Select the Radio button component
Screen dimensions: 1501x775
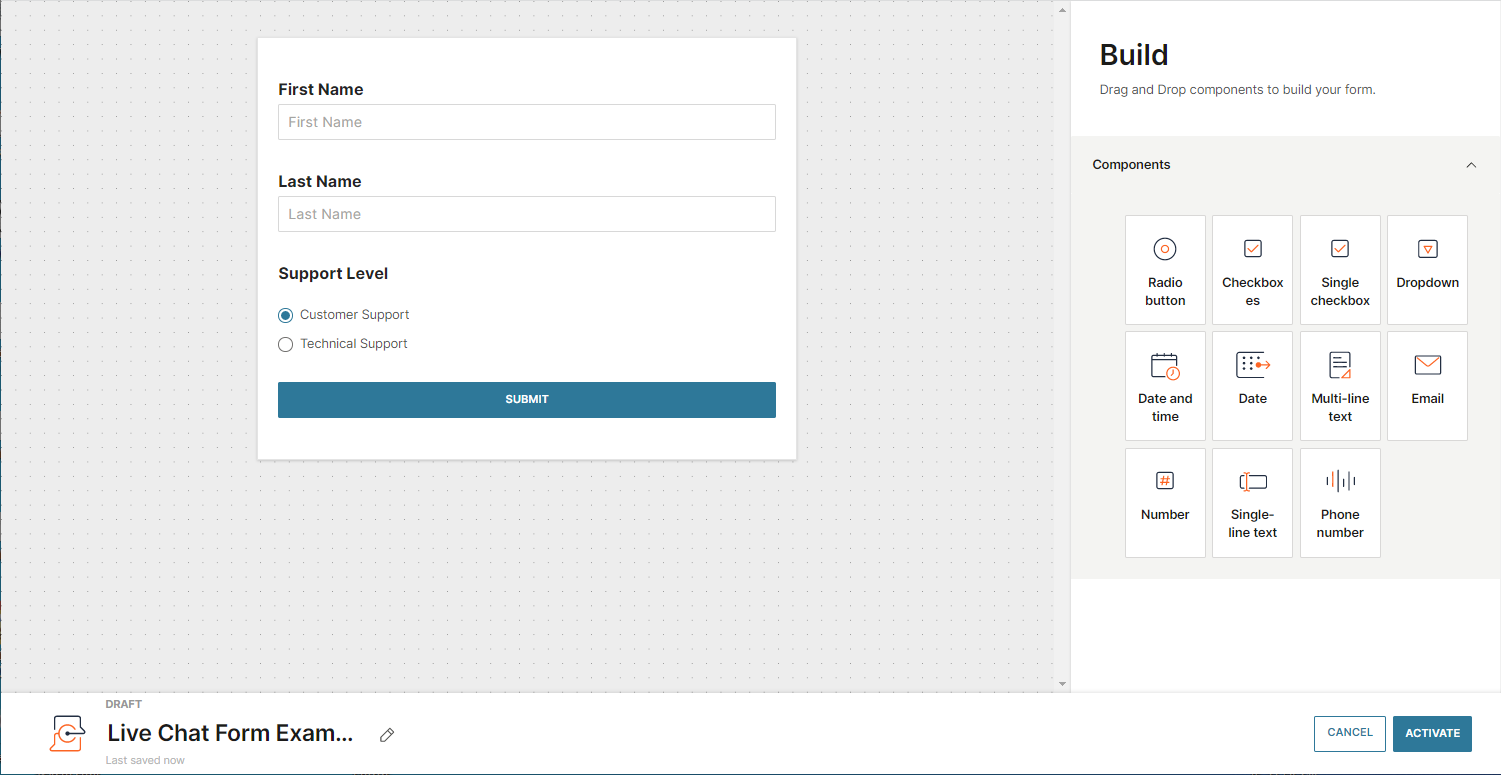[1165, 270]
